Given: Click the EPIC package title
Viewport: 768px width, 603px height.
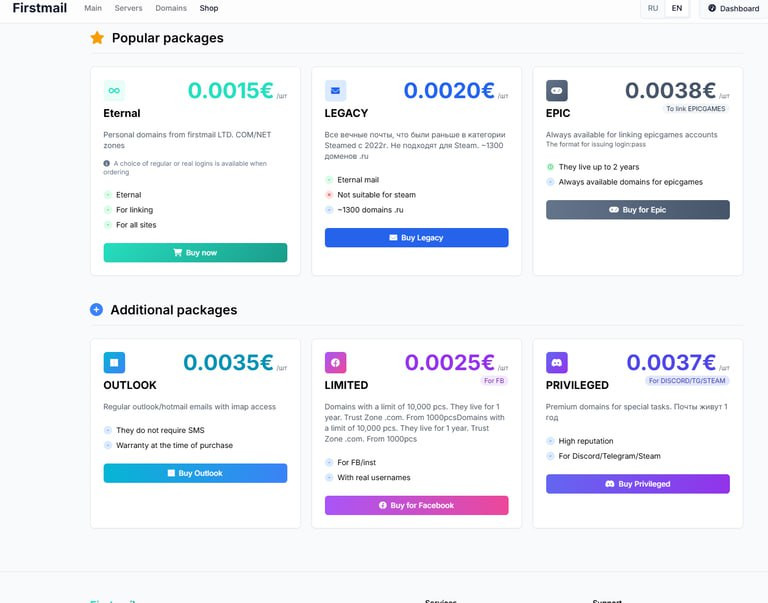Looking at the screenshot, I should (558, 113).
